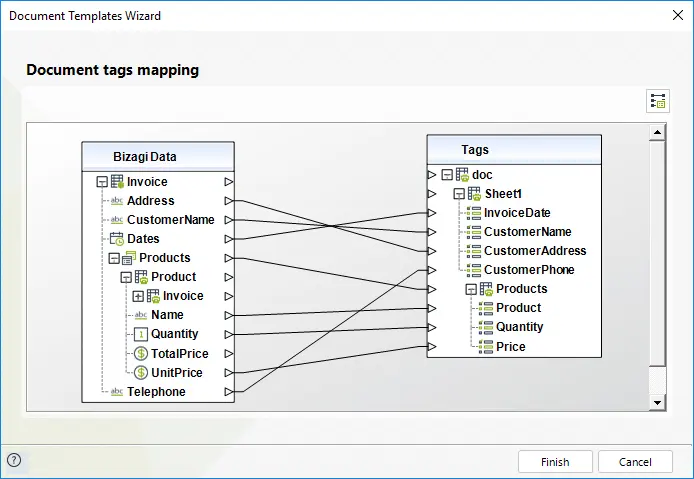Click the Sheet1 table icon
The image size is (694, 479).
tap(474, 193)
